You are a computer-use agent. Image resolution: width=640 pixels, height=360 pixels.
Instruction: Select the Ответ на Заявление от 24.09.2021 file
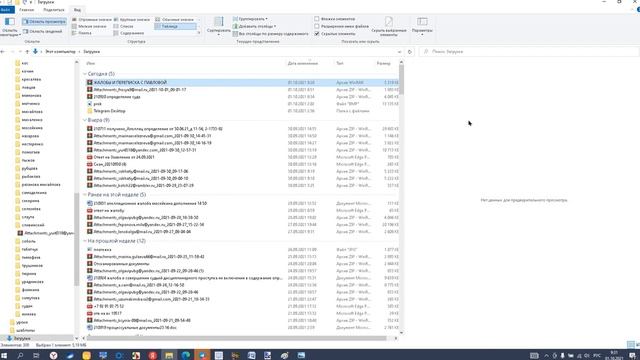click(x=242, y=157)
